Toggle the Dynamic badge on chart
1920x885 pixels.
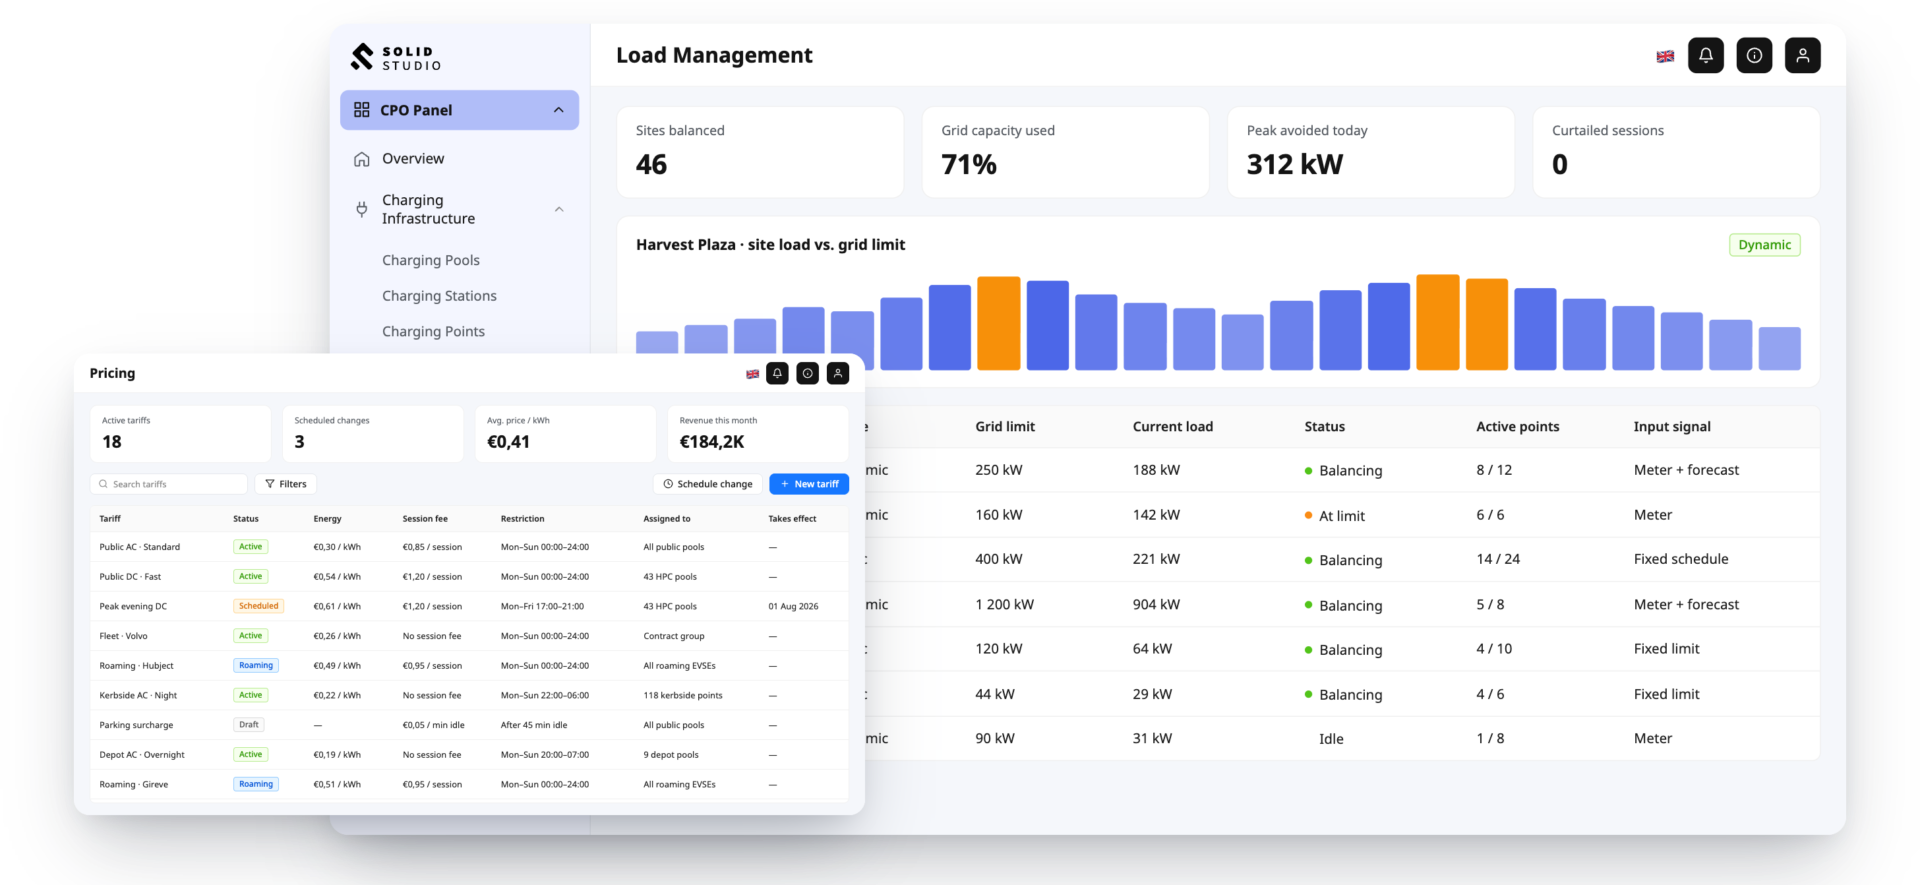1764,245
